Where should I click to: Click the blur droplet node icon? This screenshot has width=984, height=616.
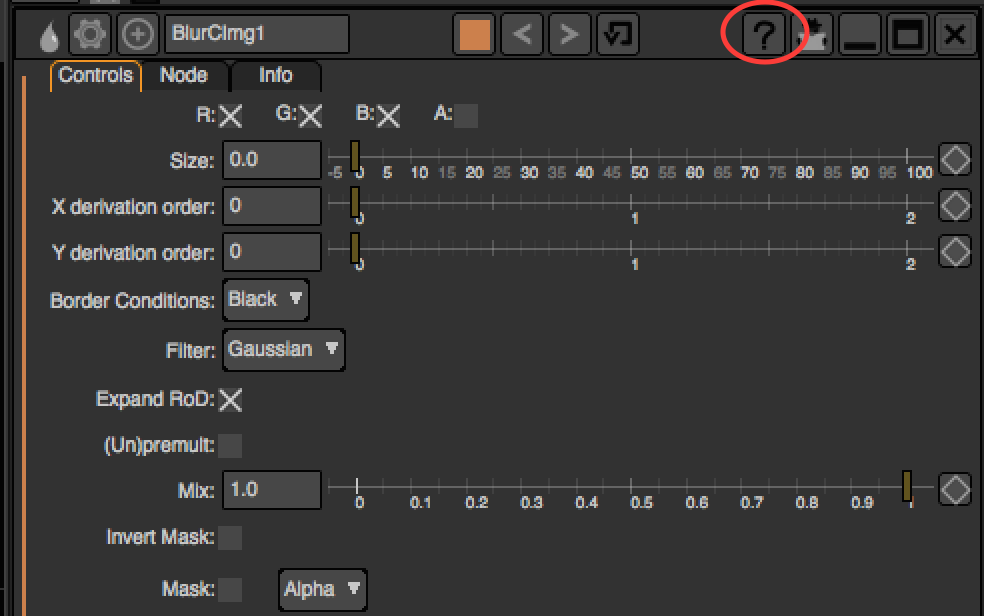(49, 36)
